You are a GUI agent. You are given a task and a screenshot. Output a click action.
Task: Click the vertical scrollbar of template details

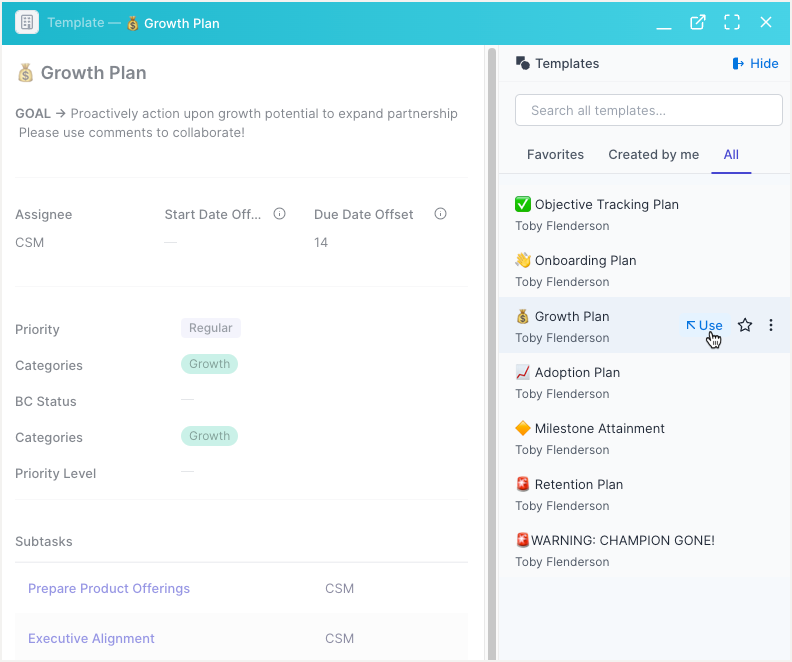[491, 353]
